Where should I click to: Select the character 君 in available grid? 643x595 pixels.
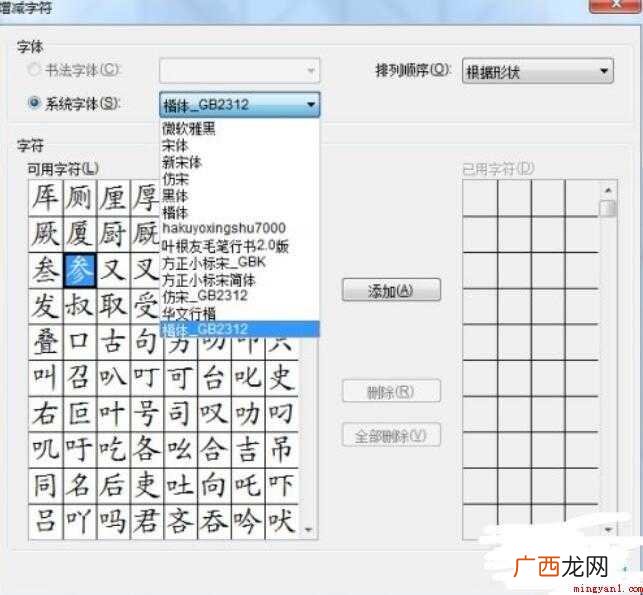click(147, 522)
